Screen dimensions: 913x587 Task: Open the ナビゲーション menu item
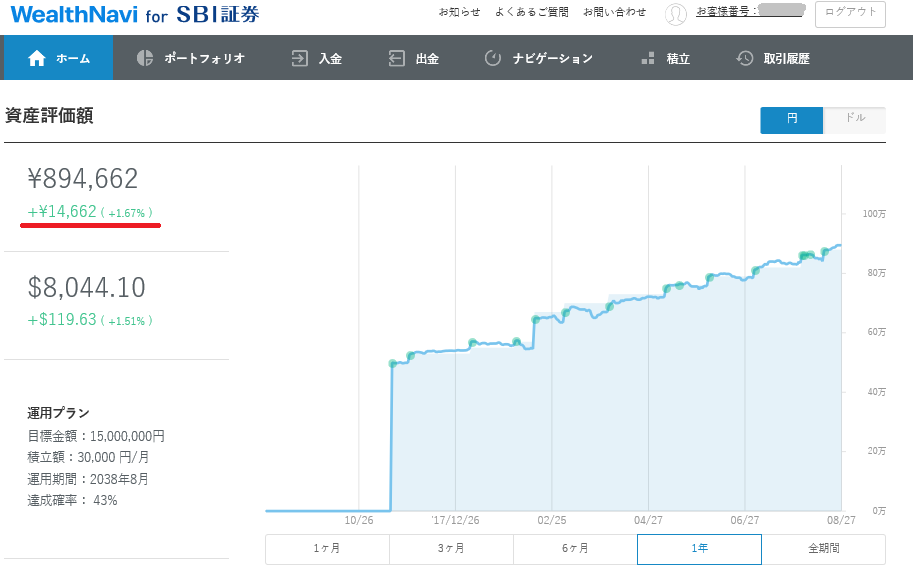pyautogui.click(x=539, y=58)
